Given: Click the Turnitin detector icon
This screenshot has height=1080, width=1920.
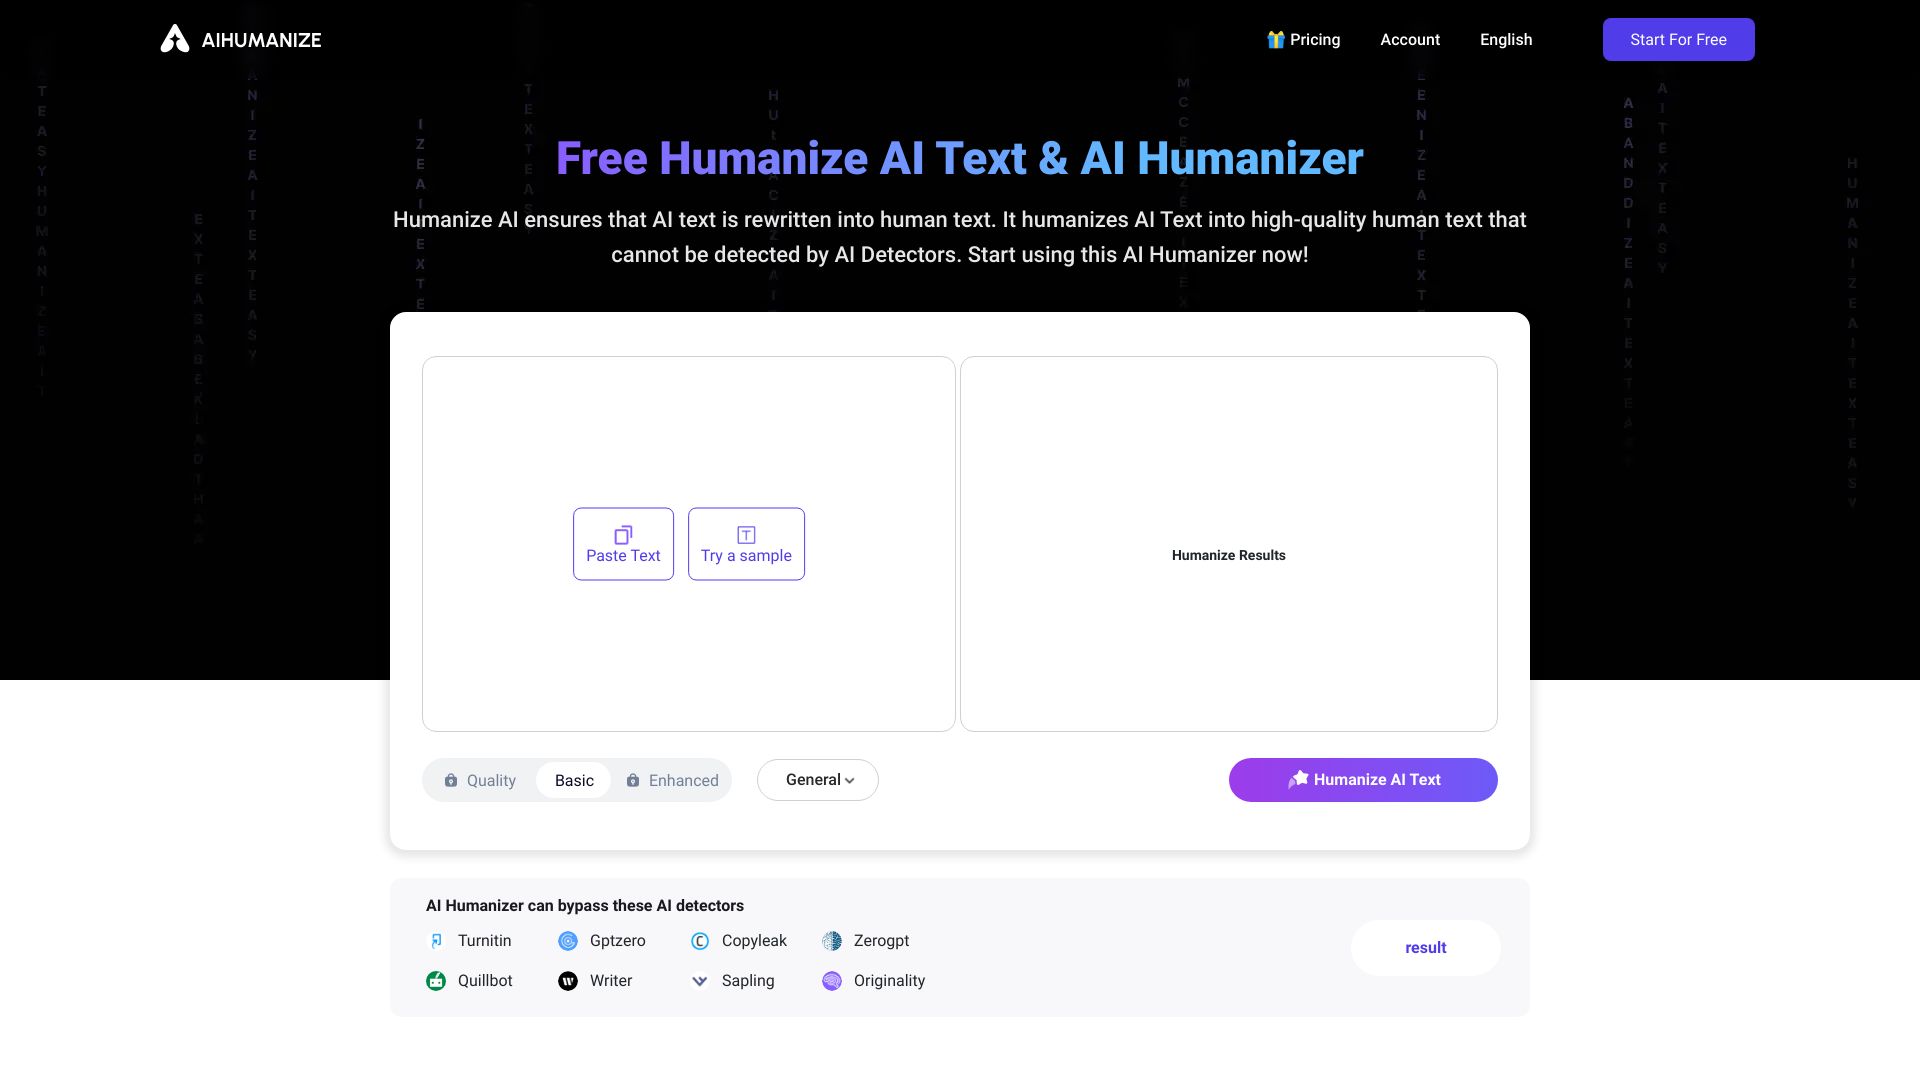Looking at the screenshot, I should 436,940.
